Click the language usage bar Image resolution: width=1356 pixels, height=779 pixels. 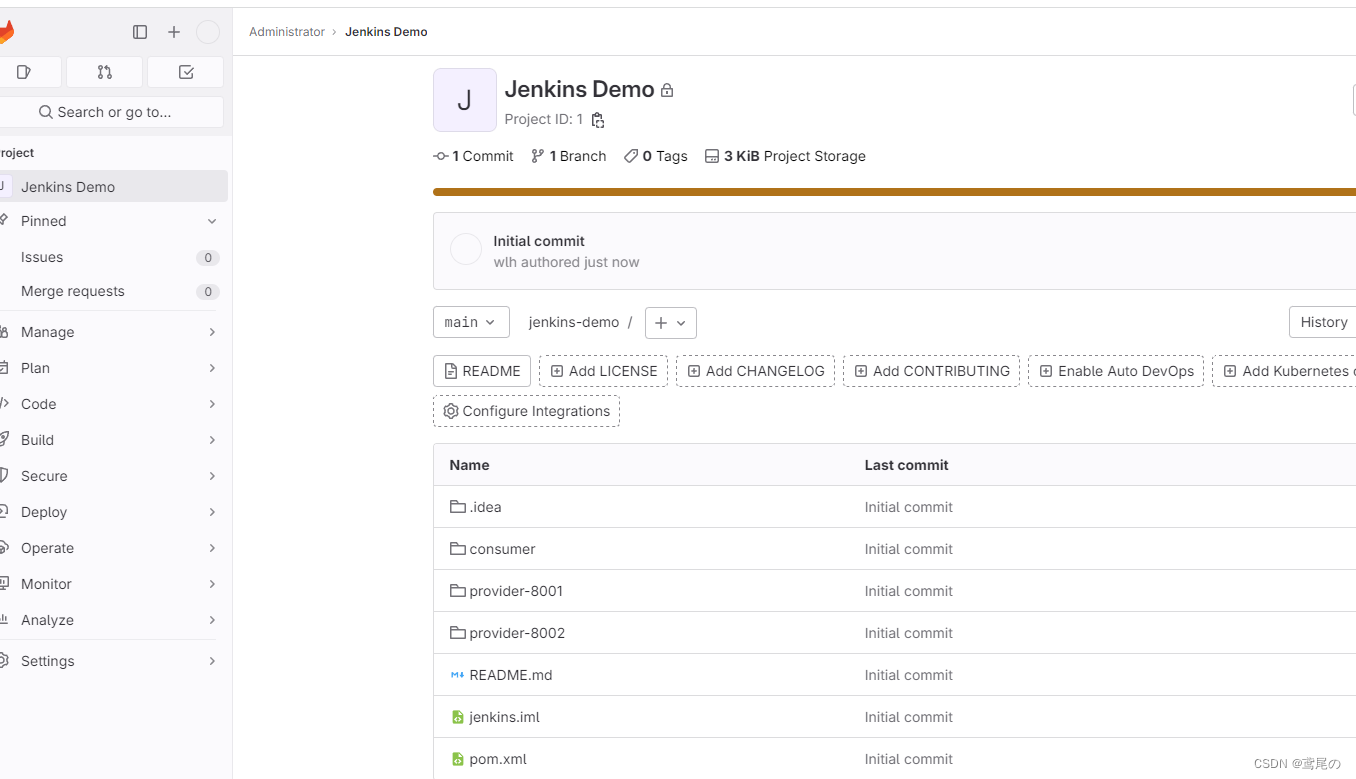[x=894, y=192]
